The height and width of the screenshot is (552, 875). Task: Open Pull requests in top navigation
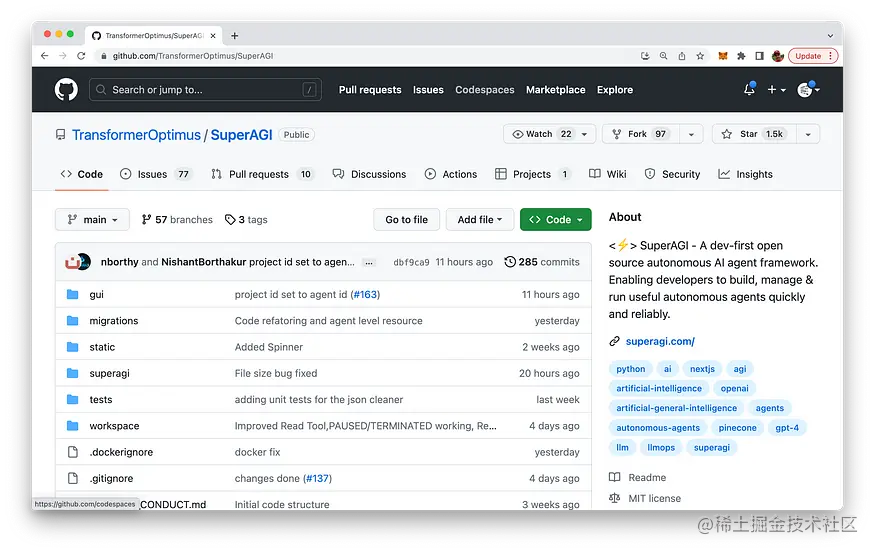pyautogui.click(x=370, y=90)
